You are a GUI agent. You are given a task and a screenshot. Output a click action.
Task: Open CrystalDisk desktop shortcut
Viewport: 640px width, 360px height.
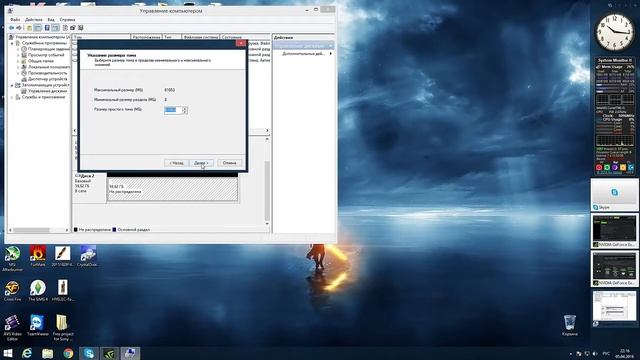87,257
